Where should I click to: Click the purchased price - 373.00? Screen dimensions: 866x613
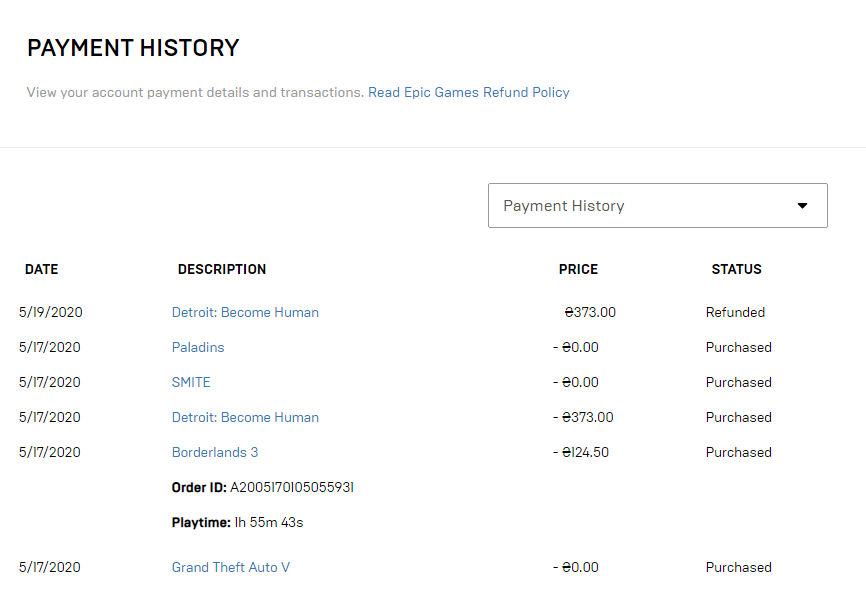click(x=583, y=417)
